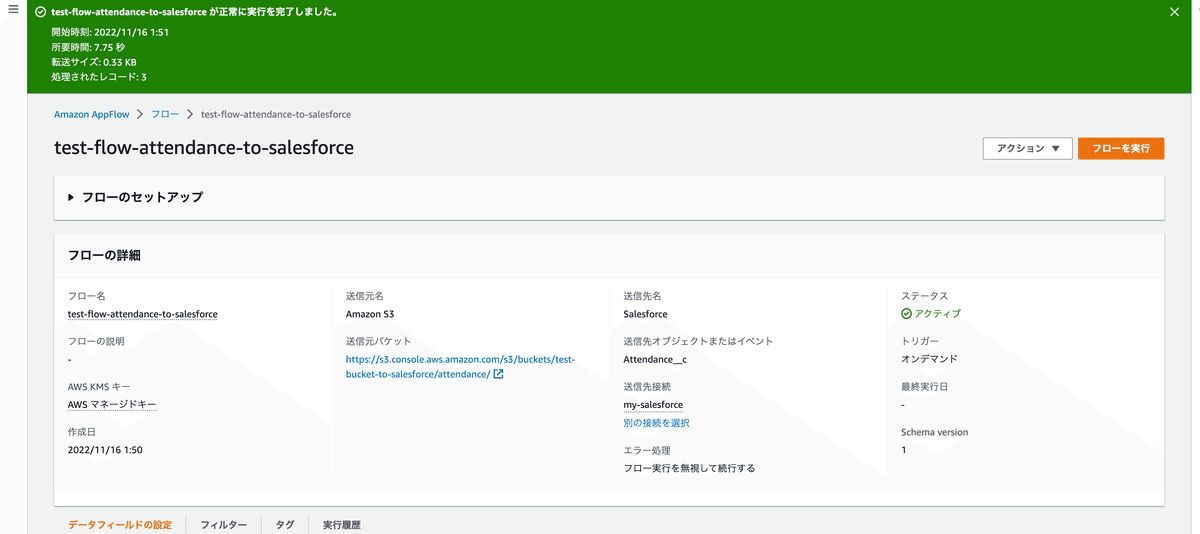
Task: Switch to the フィルター tab
Action: point(224,525)
